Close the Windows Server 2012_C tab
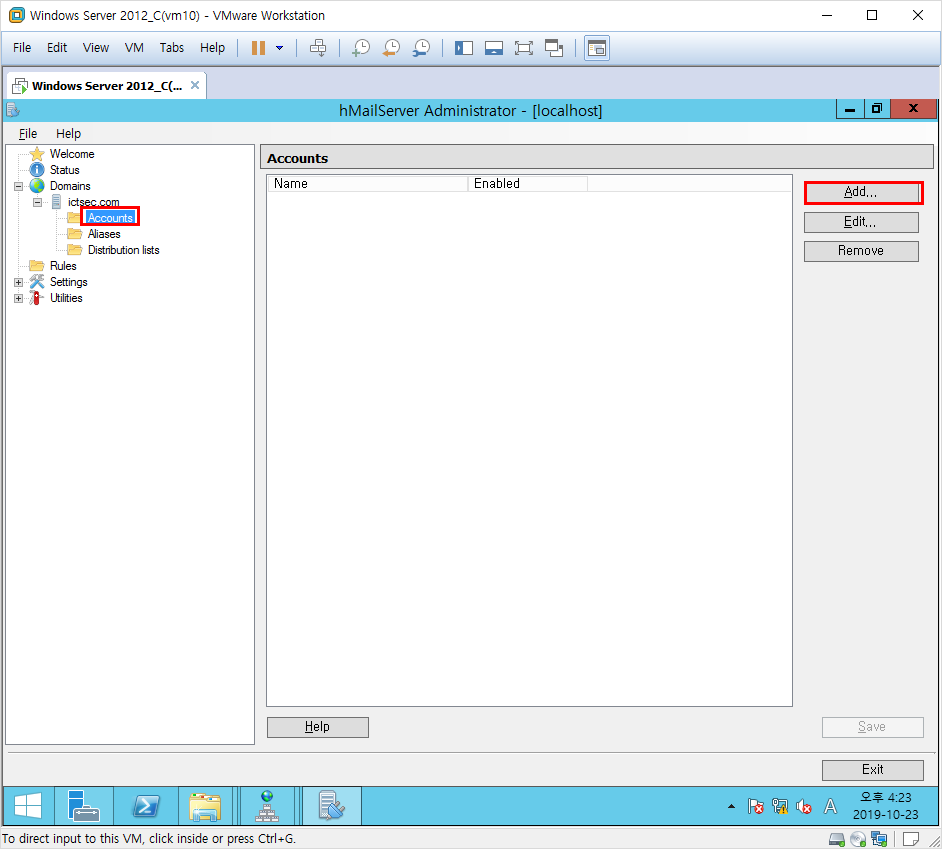The width and height of the screenshot is (942, 849). tap(195, 85)
